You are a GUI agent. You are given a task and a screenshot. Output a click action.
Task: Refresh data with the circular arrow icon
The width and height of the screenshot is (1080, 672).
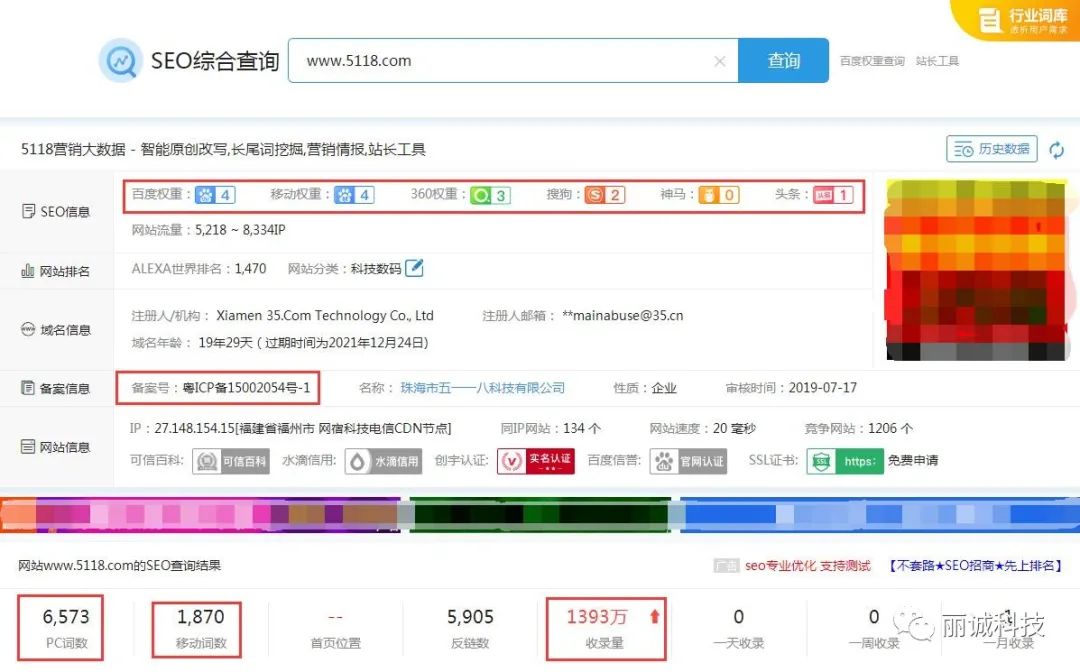tap(1057, 149)
